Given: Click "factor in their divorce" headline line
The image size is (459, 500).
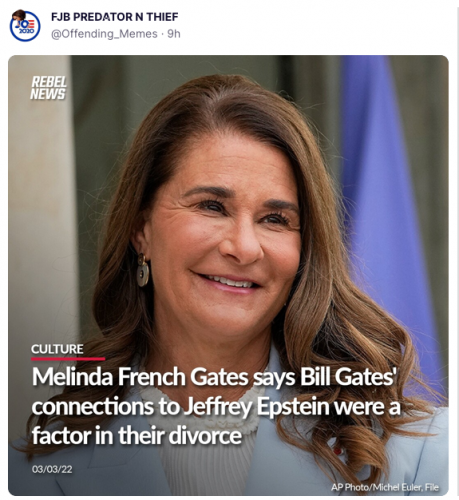Looking at the screenshot, I should tap(137, 436).
